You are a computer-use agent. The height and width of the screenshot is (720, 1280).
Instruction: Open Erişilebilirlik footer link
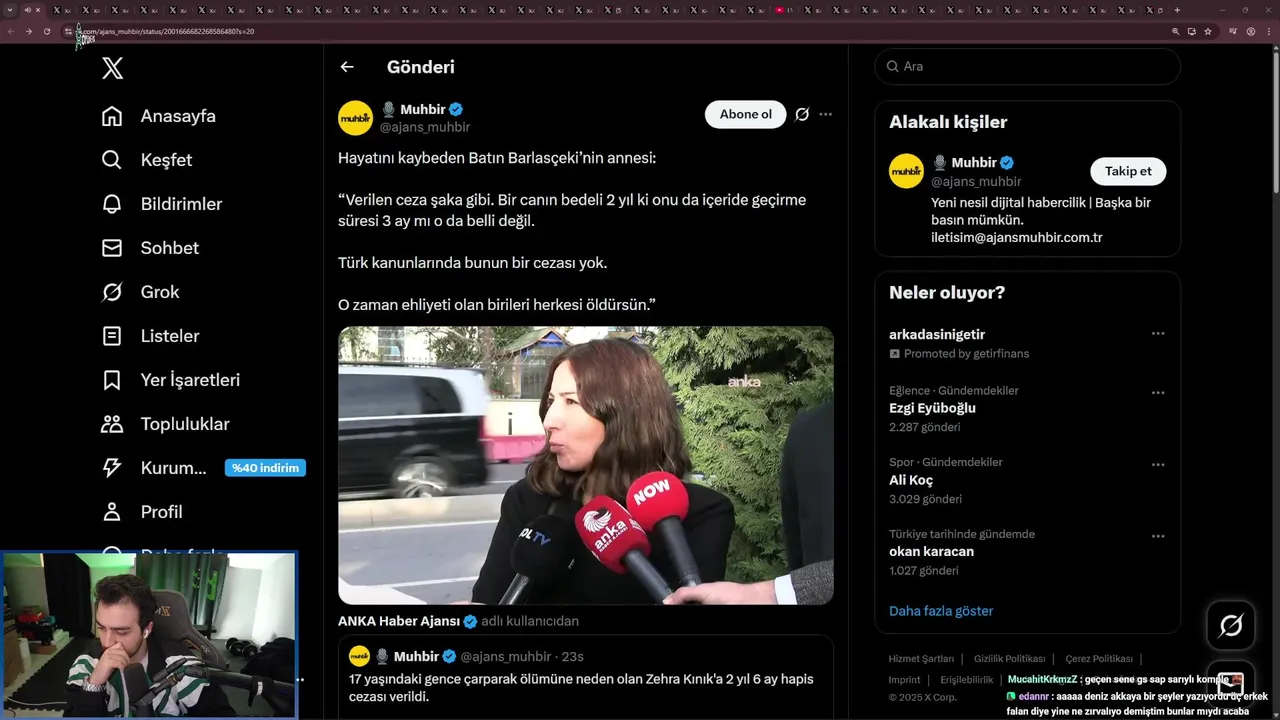click(967, 680)
